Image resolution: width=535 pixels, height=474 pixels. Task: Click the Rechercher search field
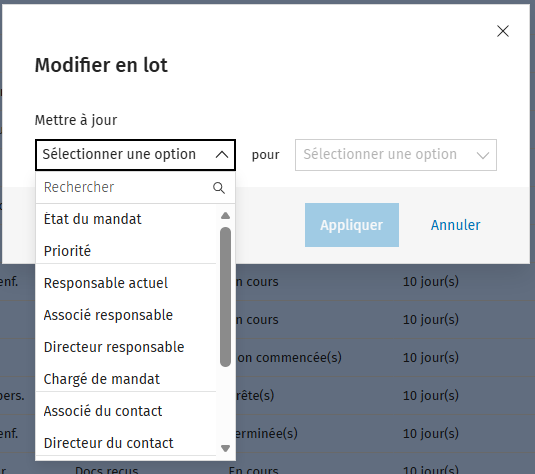point(135,187)
